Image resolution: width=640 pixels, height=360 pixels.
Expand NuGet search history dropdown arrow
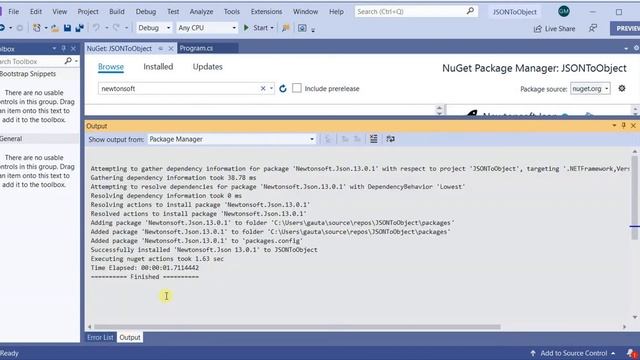tap(271, 88)
